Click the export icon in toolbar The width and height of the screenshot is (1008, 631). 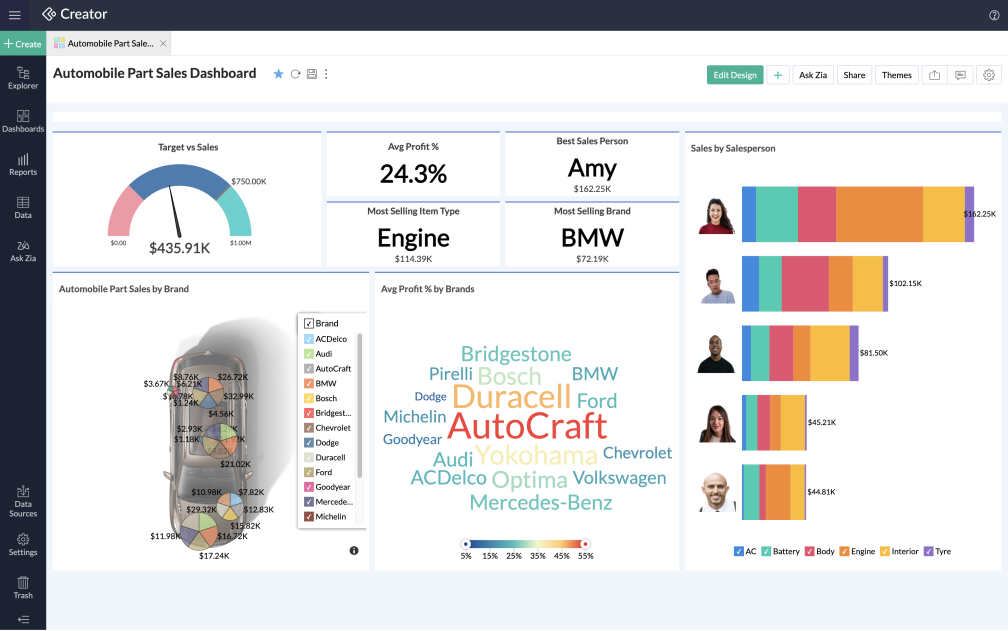coord(934,75)
